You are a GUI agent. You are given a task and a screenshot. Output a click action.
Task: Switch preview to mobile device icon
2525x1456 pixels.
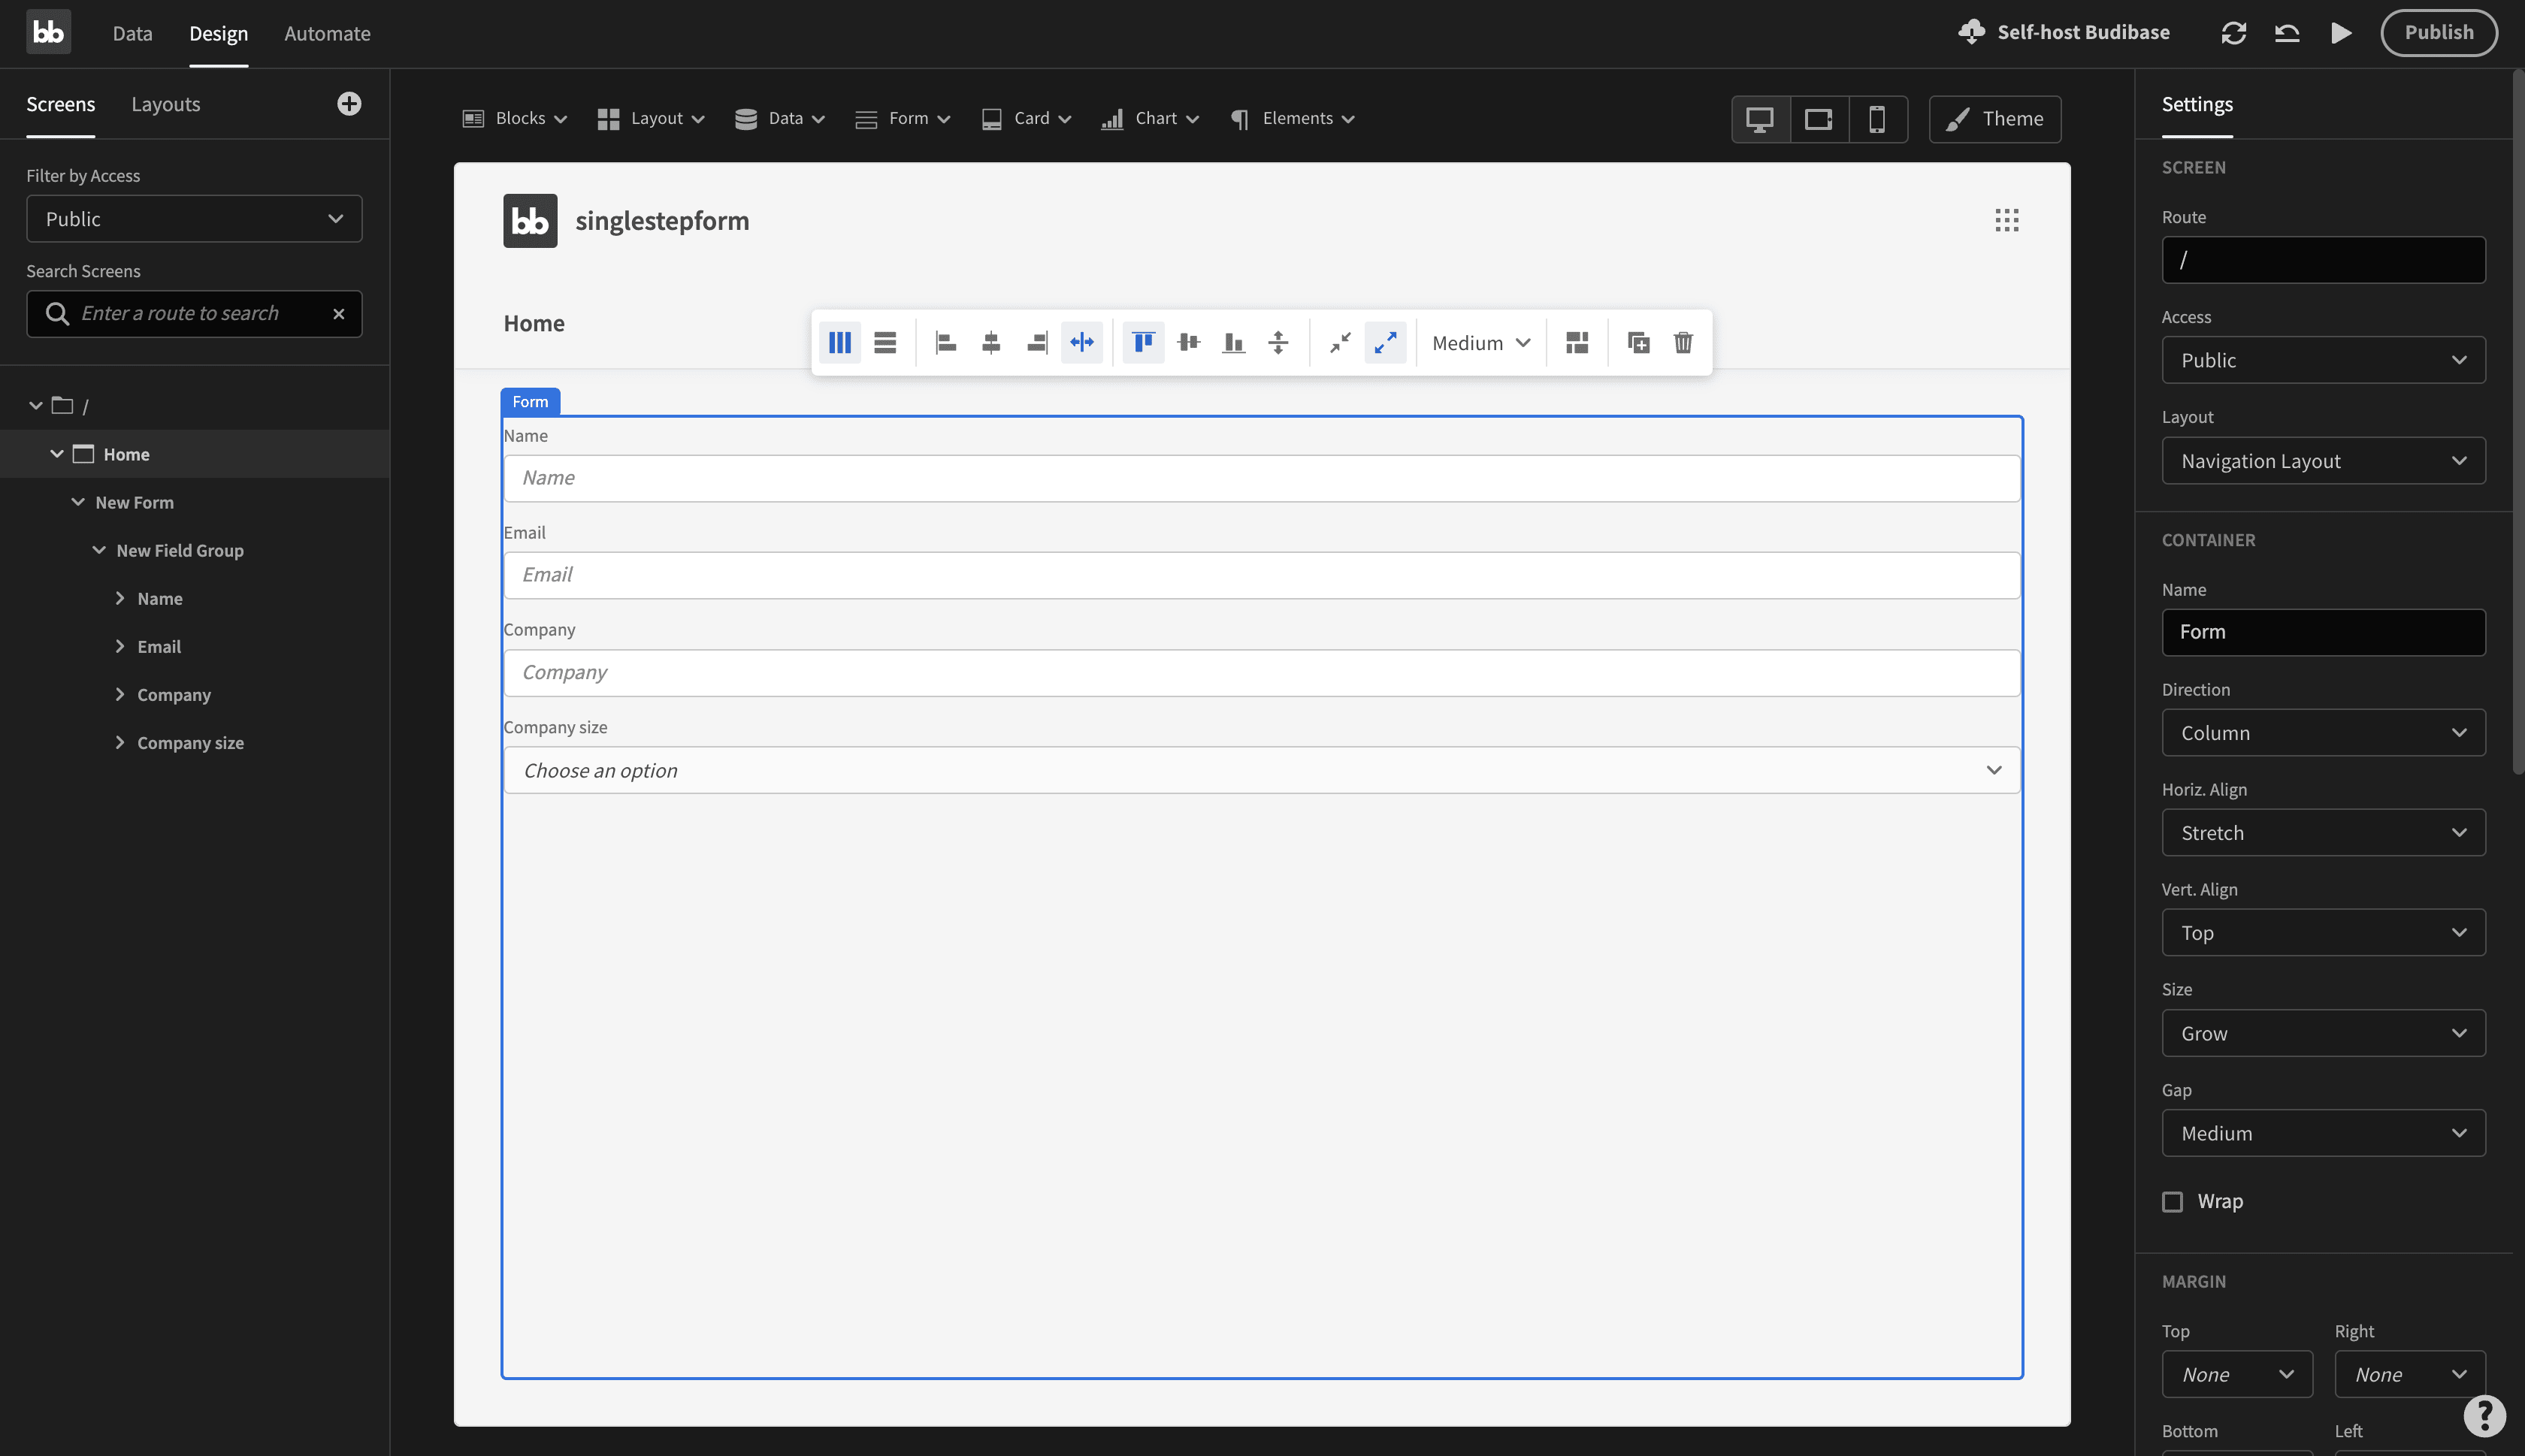[1877, 119]
